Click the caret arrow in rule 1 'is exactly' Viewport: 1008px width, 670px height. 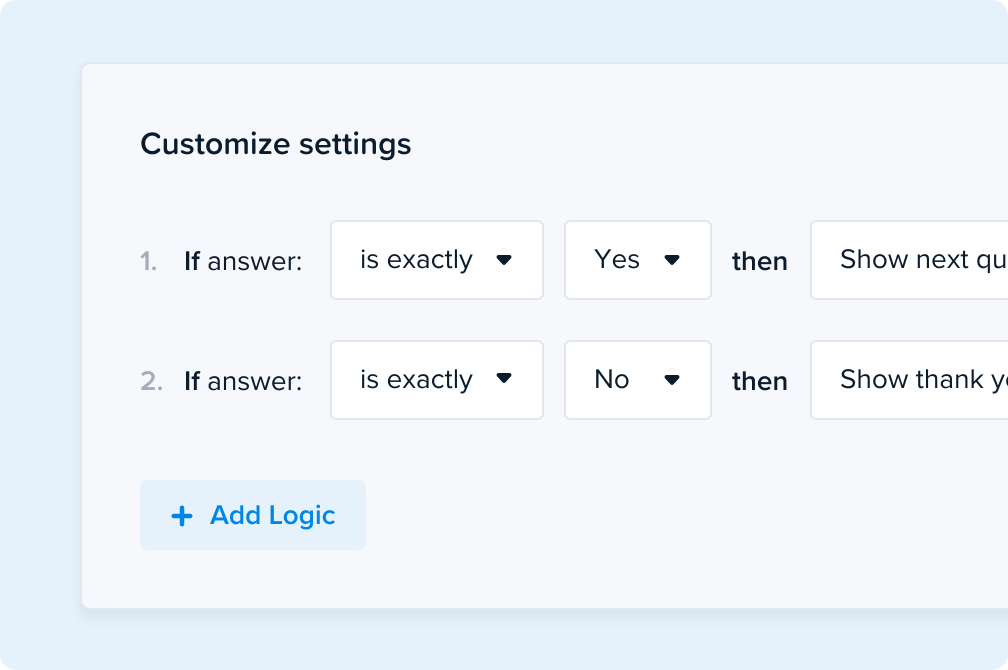click(504, 260)
